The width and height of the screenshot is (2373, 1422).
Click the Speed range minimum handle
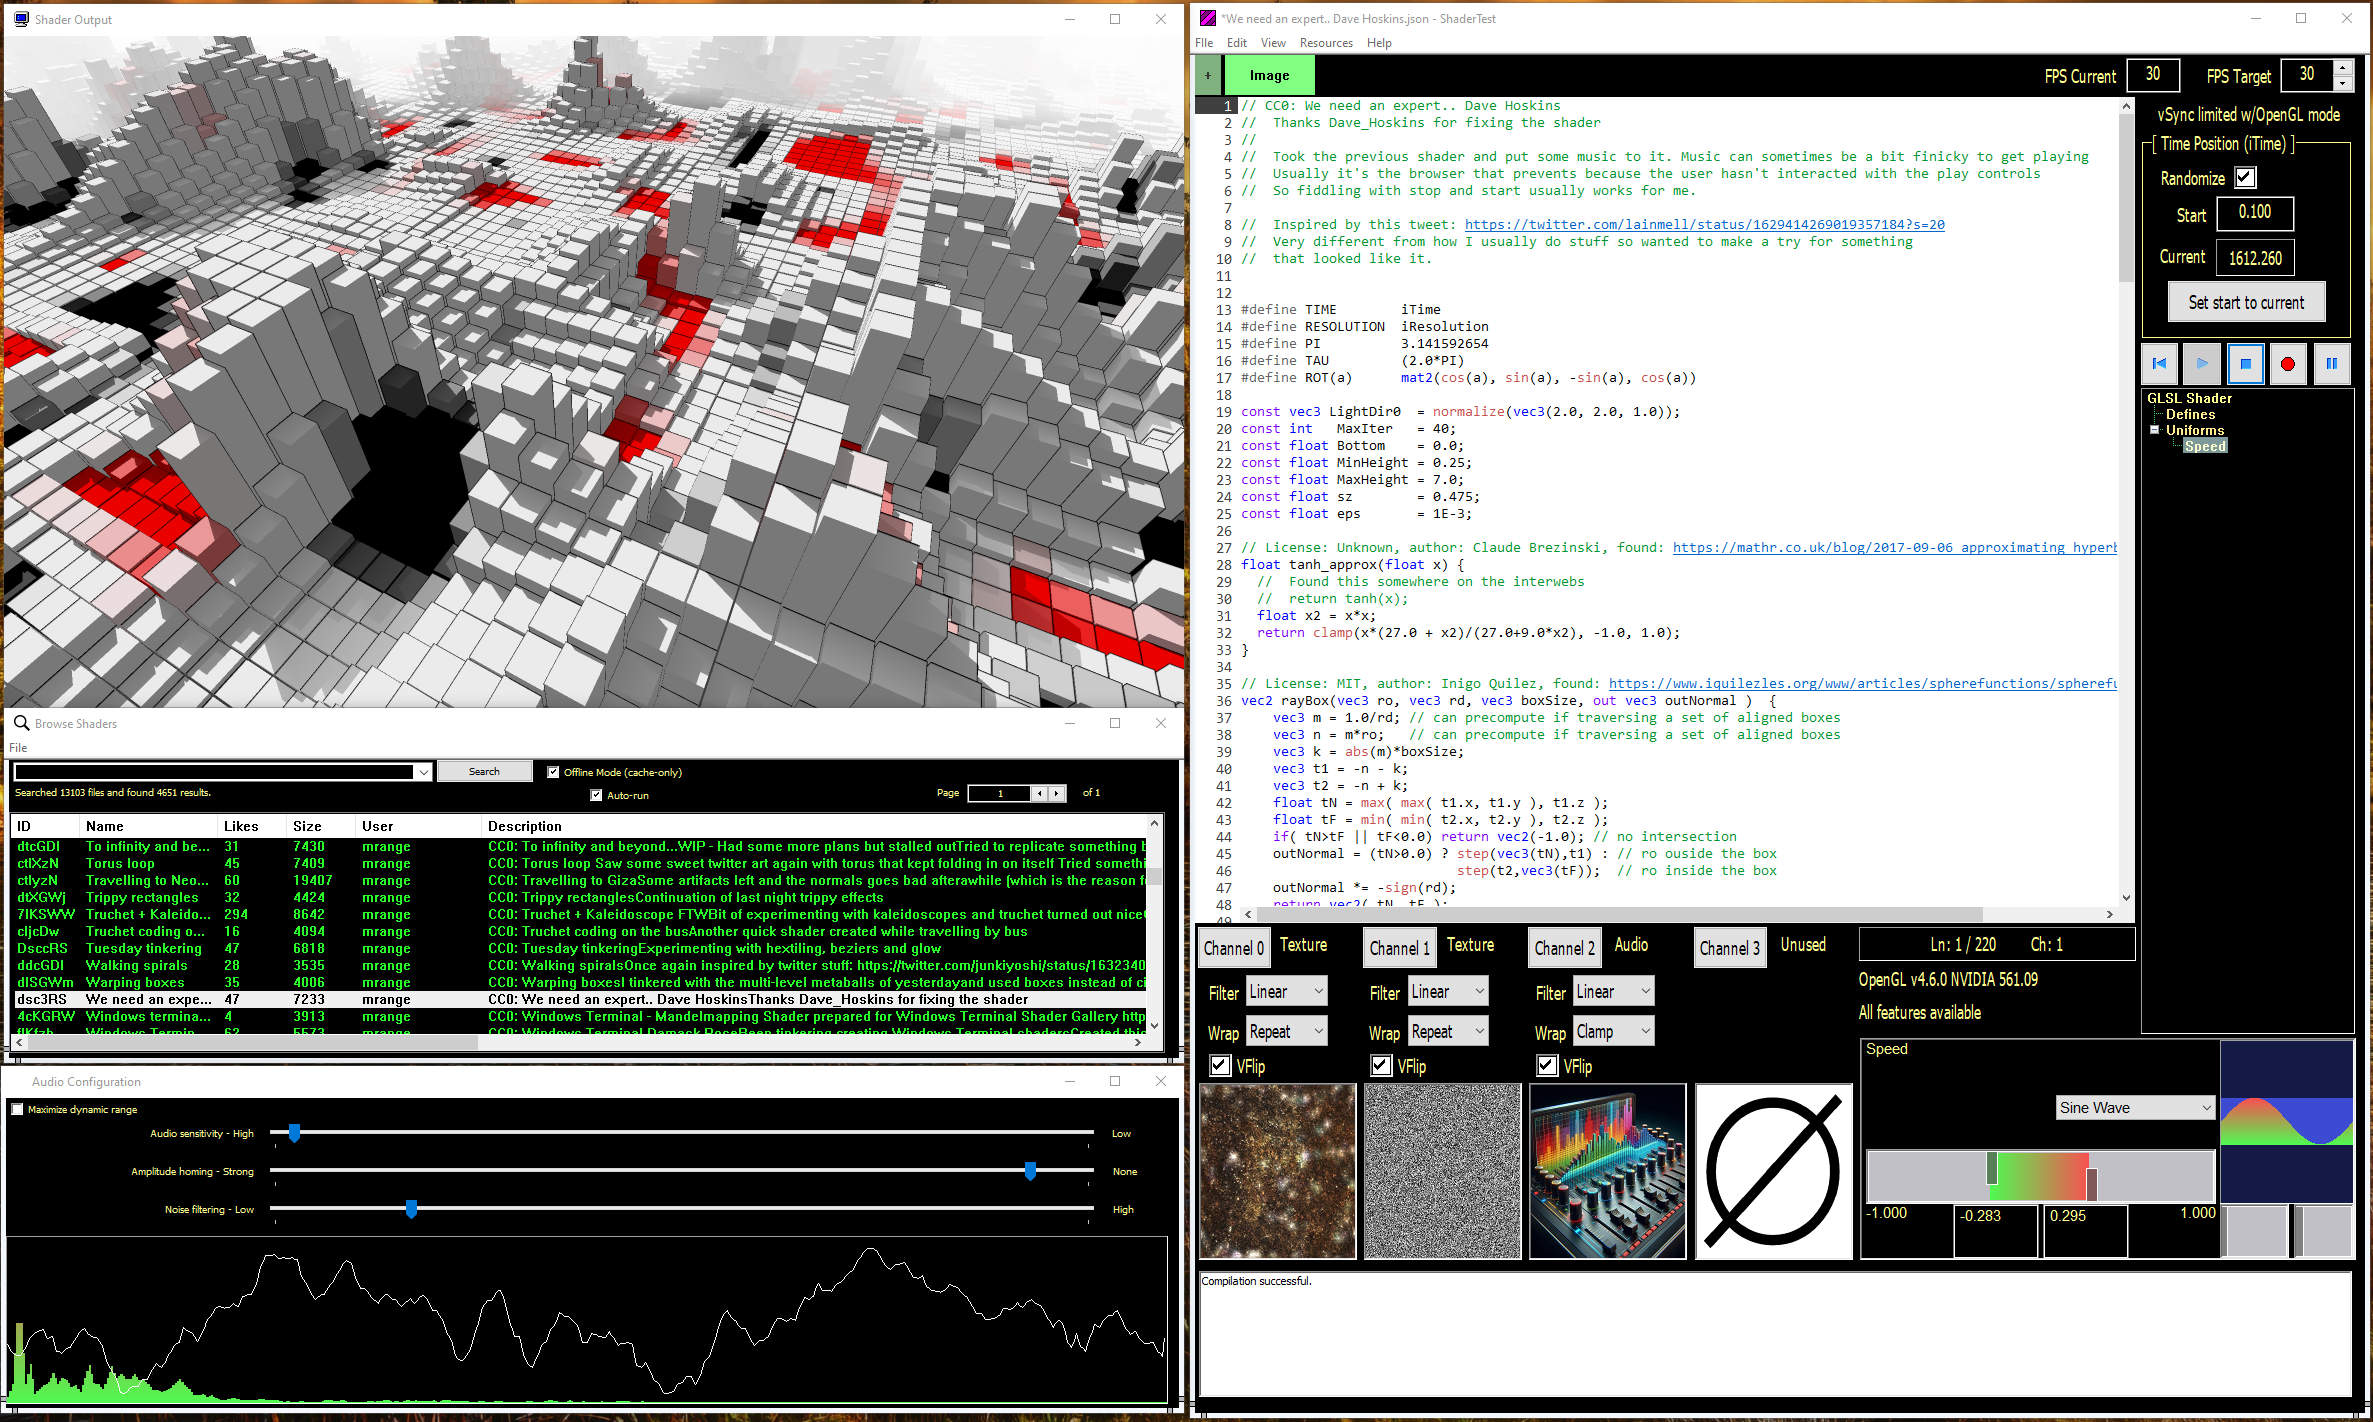coord(1992,1168)
